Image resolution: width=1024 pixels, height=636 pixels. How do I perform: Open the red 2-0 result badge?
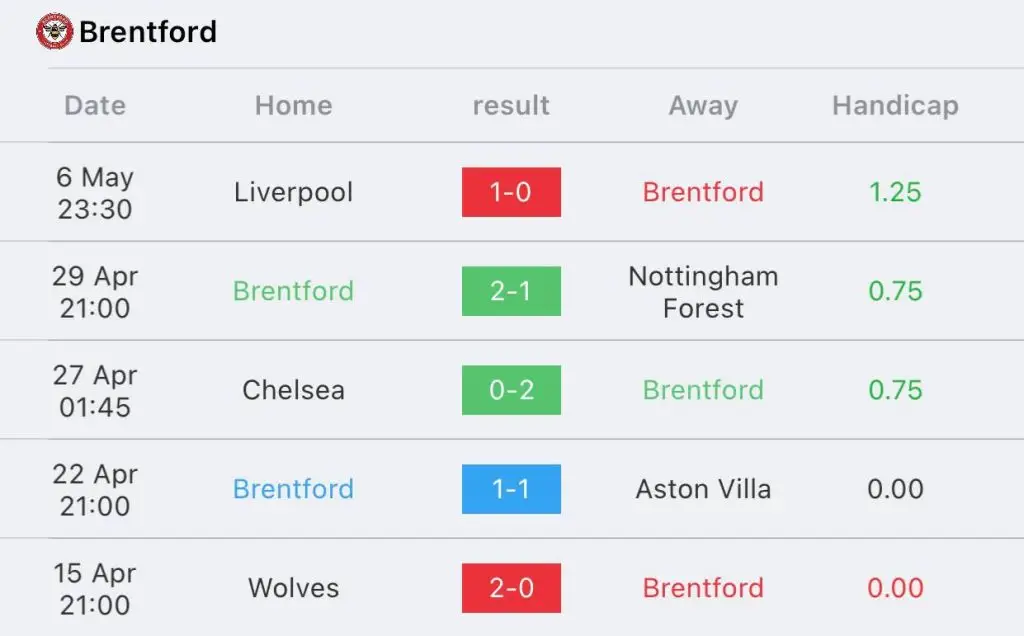[x=511, y=588]
